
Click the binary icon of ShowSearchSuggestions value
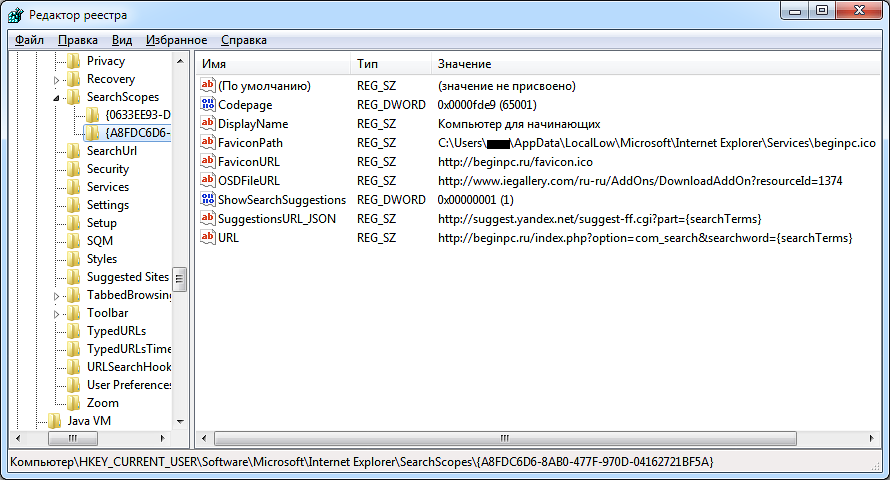pyautogui.click(x=208, y=200)
